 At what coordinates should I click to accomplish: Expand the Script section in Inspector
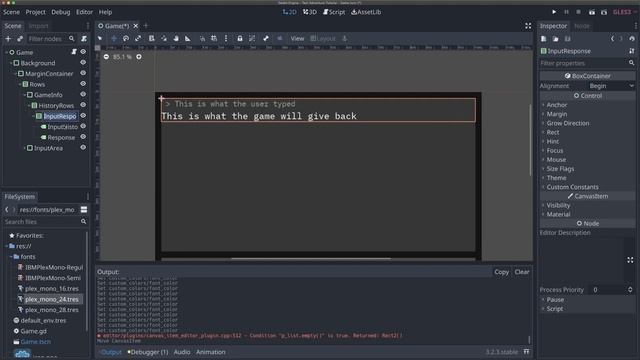(554, 309)
